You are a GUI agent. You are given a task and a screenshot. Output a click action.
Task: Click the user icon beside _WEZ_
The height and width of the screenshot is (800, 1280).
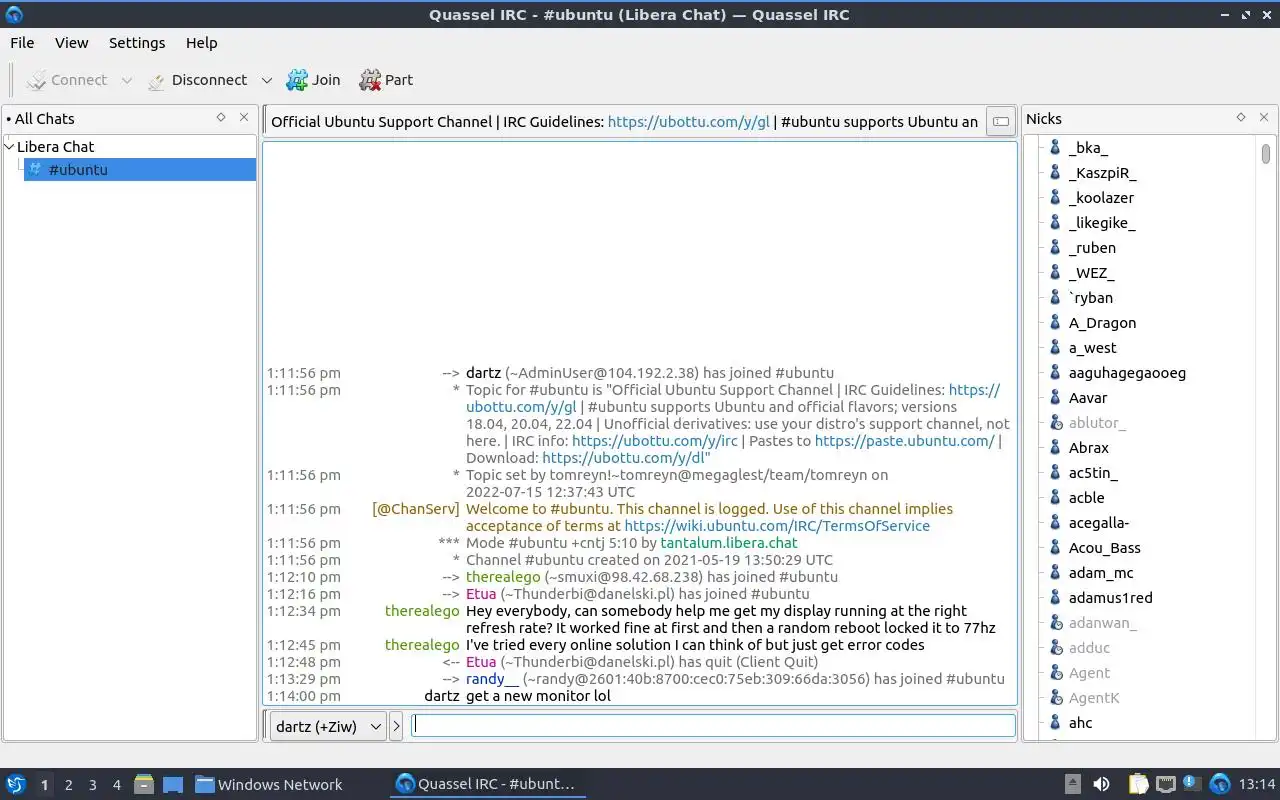(x=1055, y=273)
